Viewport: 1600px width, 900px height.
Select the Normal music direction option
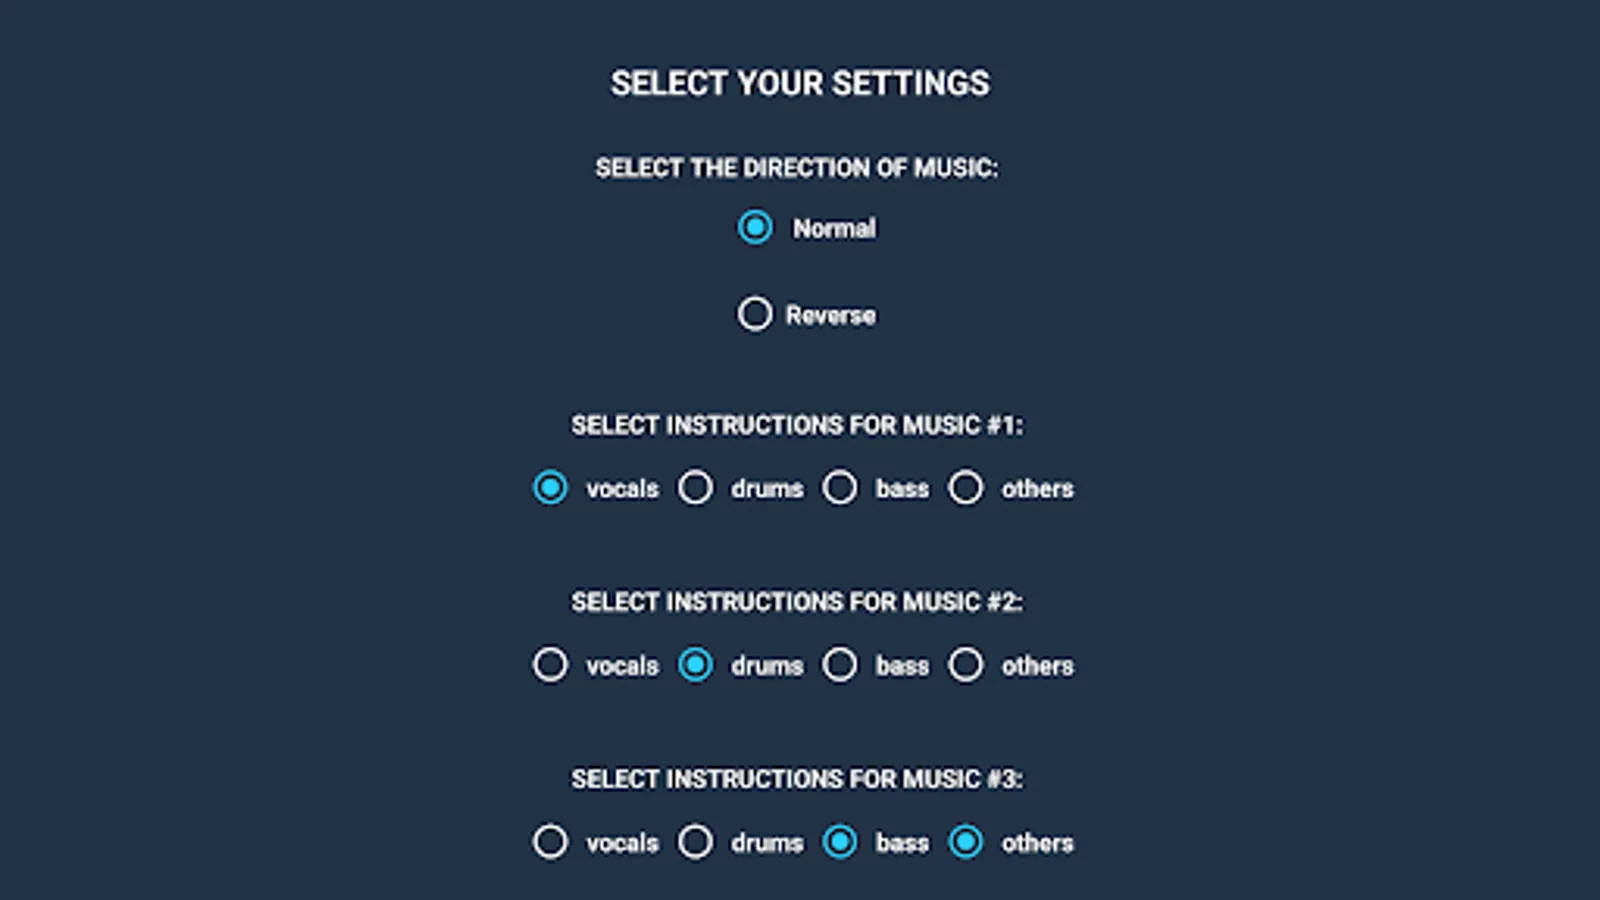click(755, 228)
